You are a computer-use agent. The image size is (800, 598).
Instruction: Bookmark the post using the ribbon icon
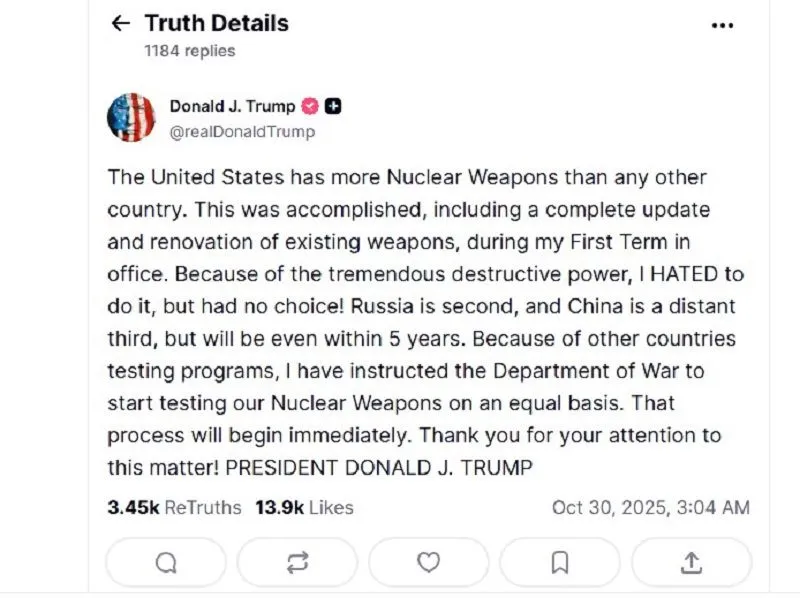[x=560, y=561]
